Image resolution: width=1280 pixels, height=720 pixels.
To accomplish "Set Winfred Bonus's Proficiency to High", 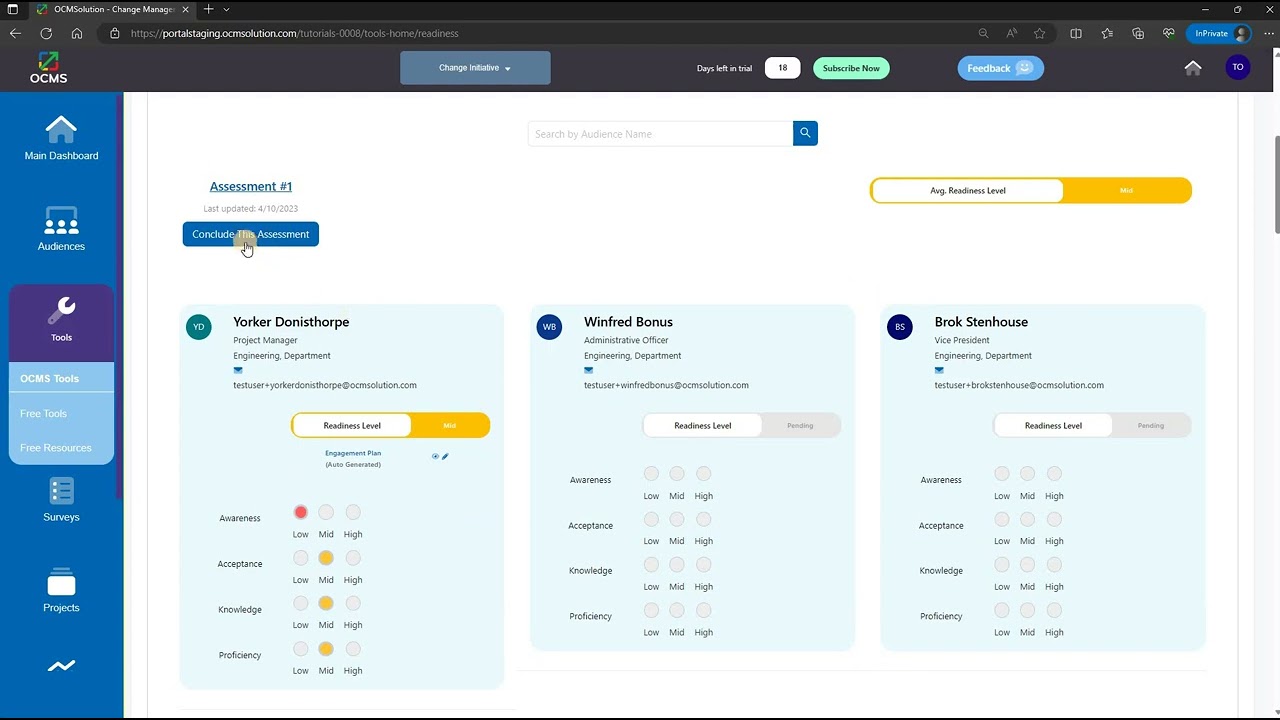I will point(704,610).
